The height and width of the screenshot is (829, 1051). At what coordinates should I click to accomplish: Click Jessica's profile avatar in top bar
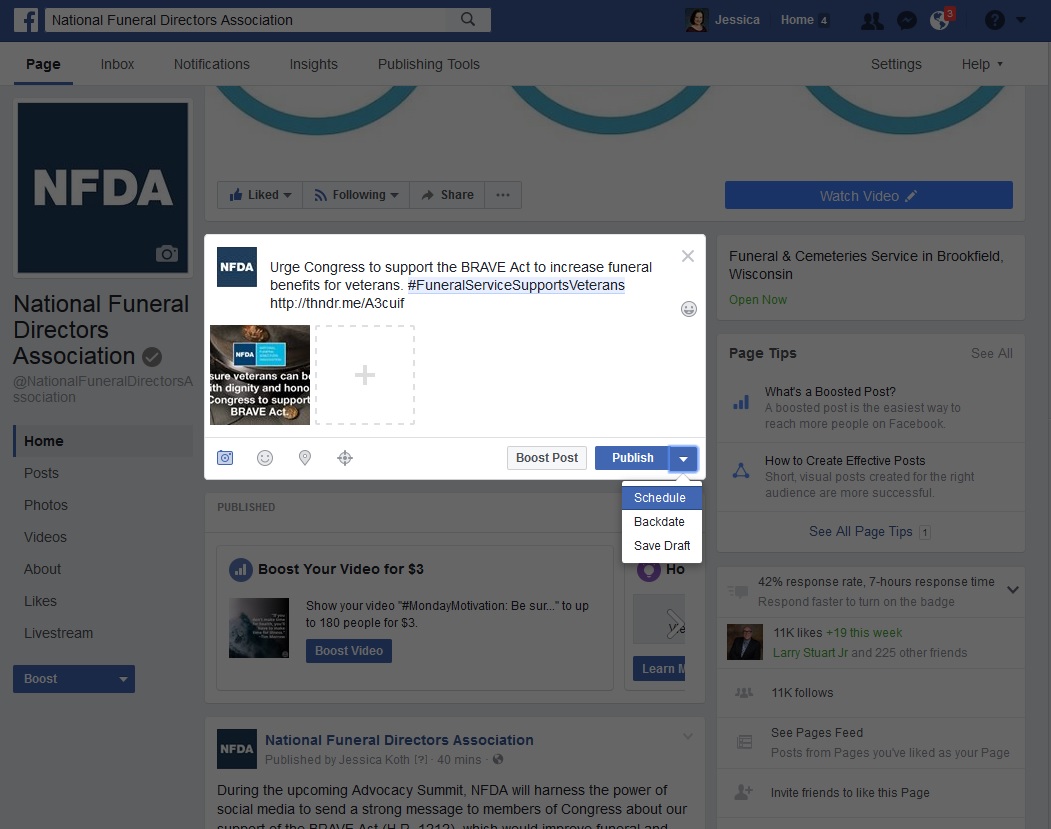click(697, 20)
